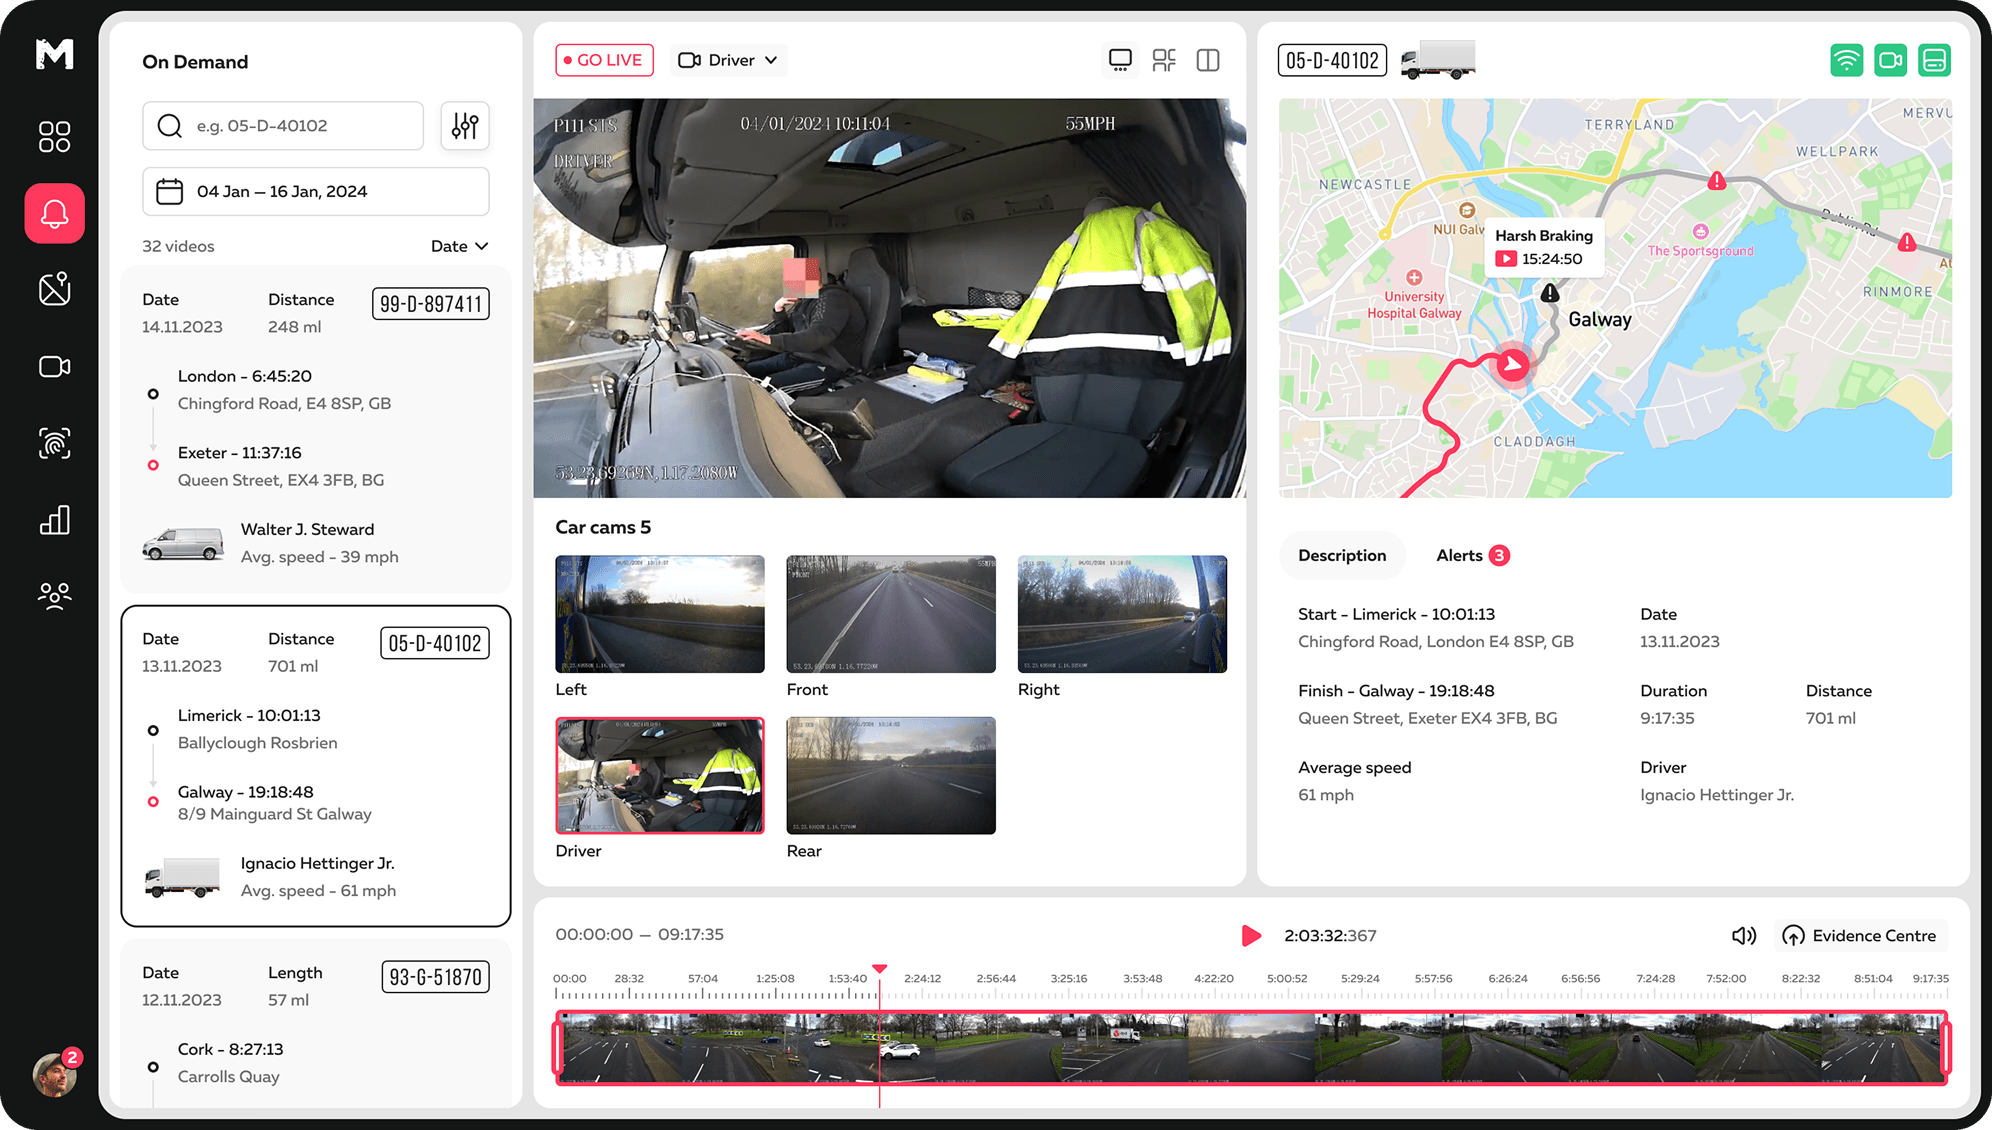Viewport: 1992px width, 1130px height.
Task: Toggle the volume speaker icon
Action: tap(1743, 935)
